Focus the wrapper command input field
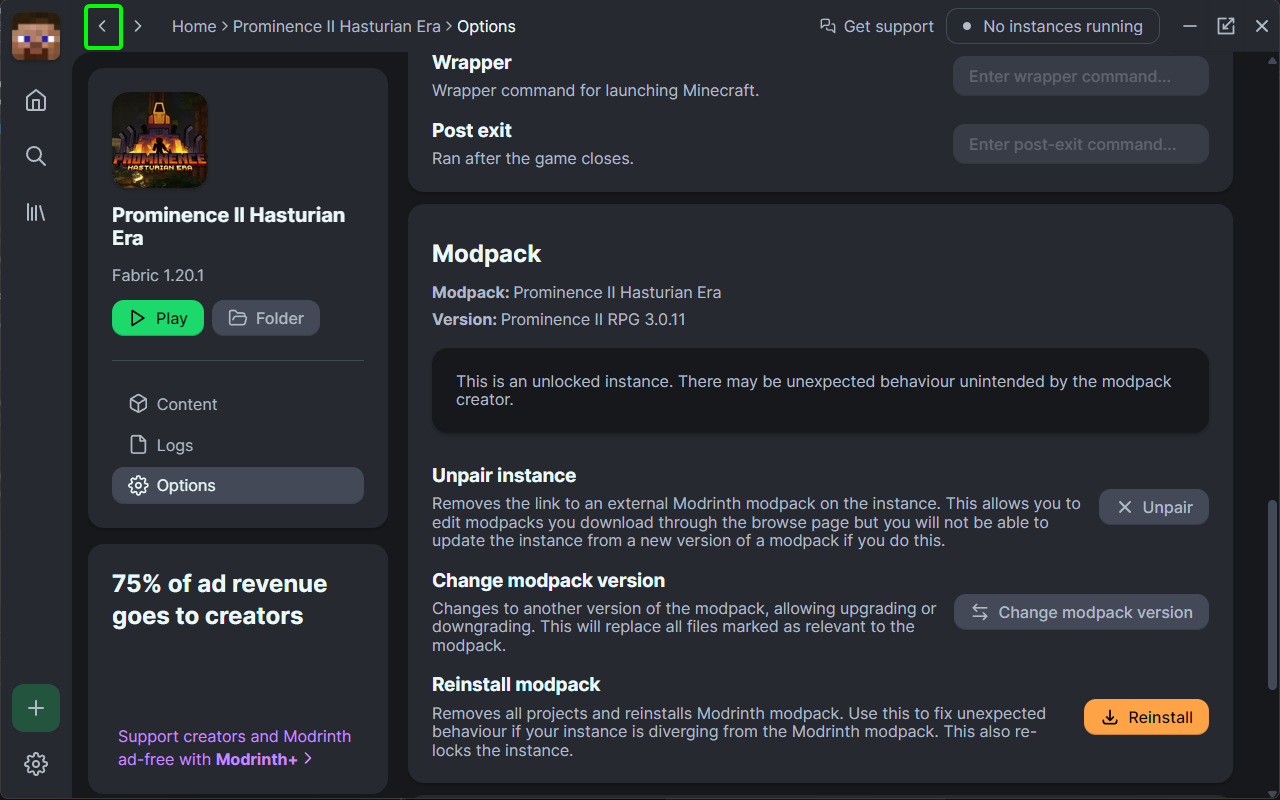 pos(1081,76)
